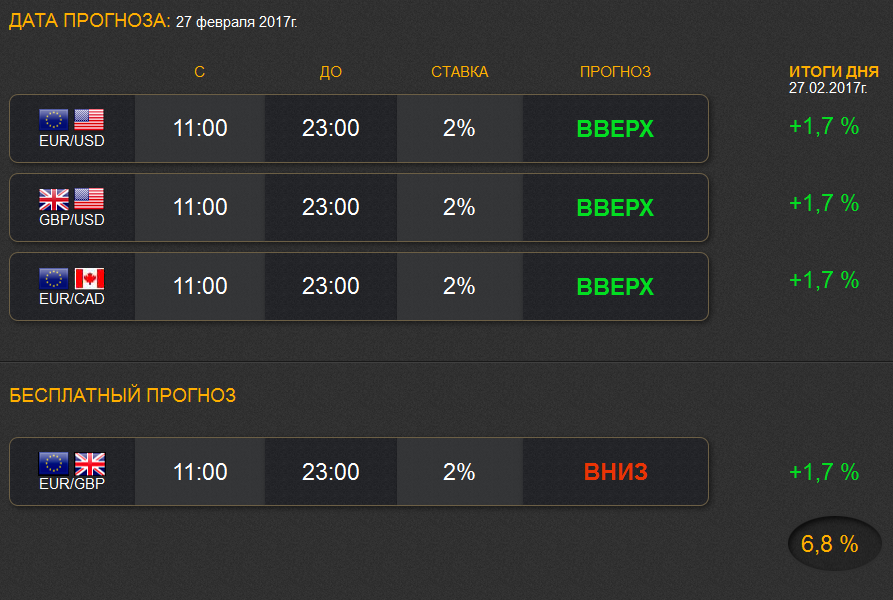Click the ИТОГИ ДНЯ heading

(x=834, y=72)
